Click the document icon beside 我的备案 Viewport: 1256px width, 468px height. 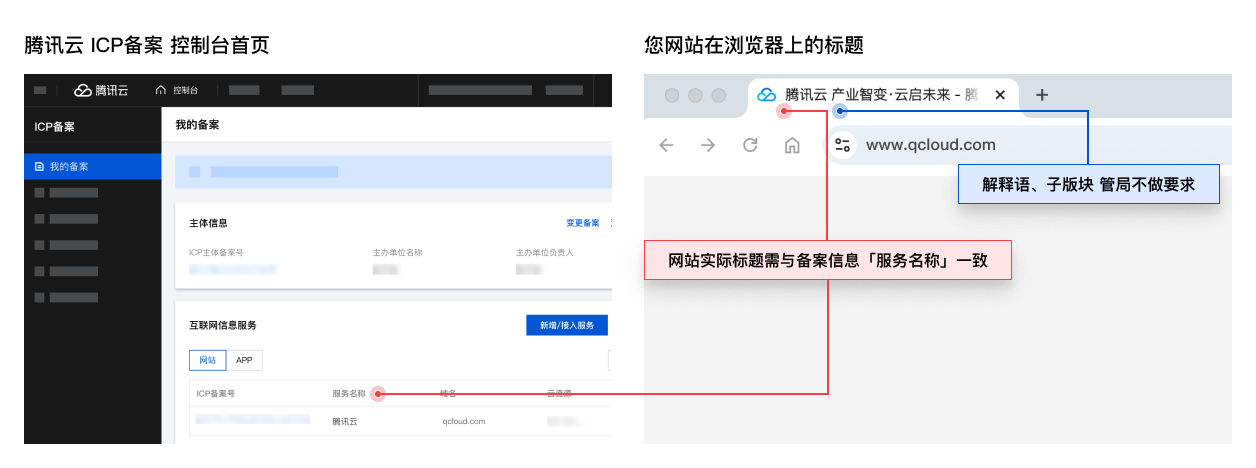[39, 166]
